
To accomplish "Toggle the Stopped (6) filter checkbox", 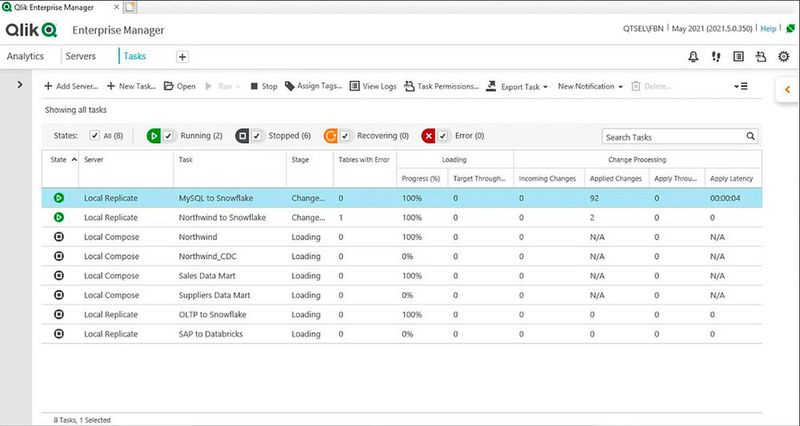I will pos(257,136).
